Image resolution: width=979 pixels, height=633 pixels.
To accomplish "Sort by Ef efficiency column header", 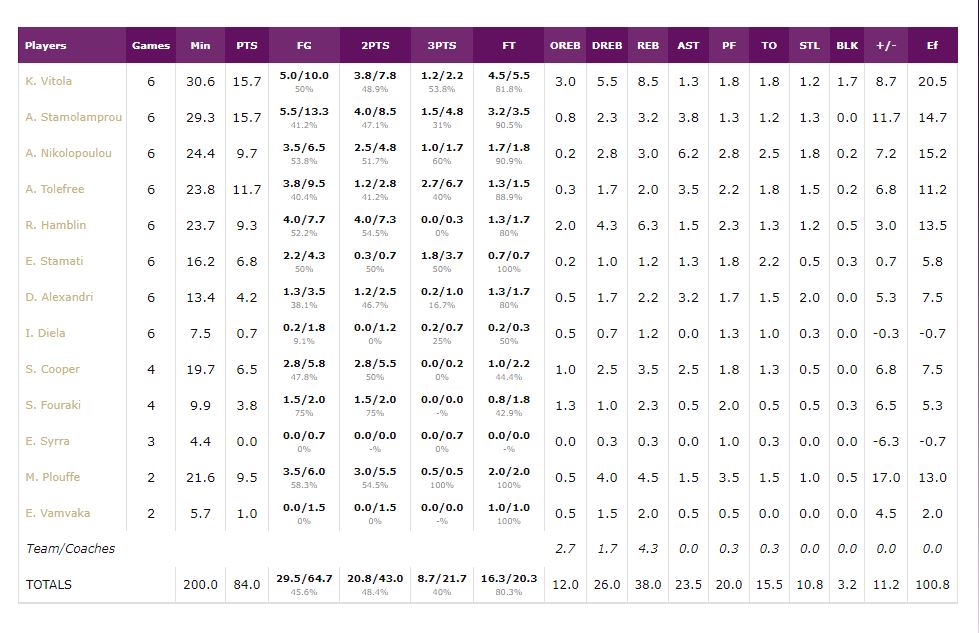I will pos(932,45).
